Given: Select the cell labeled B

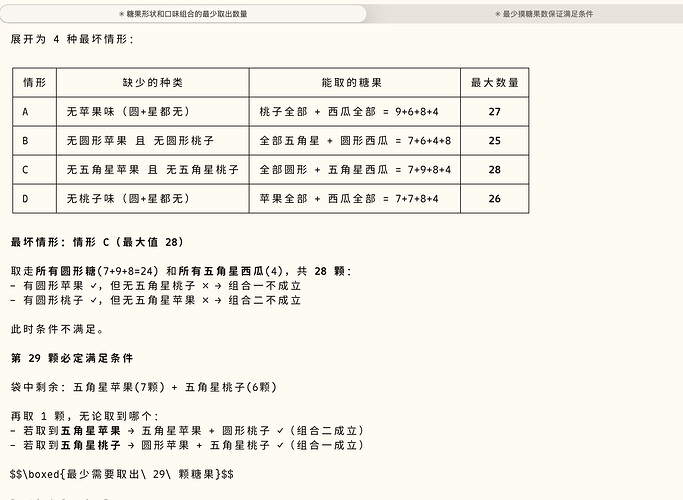Looking at the screenshot, I should point(34,141).
